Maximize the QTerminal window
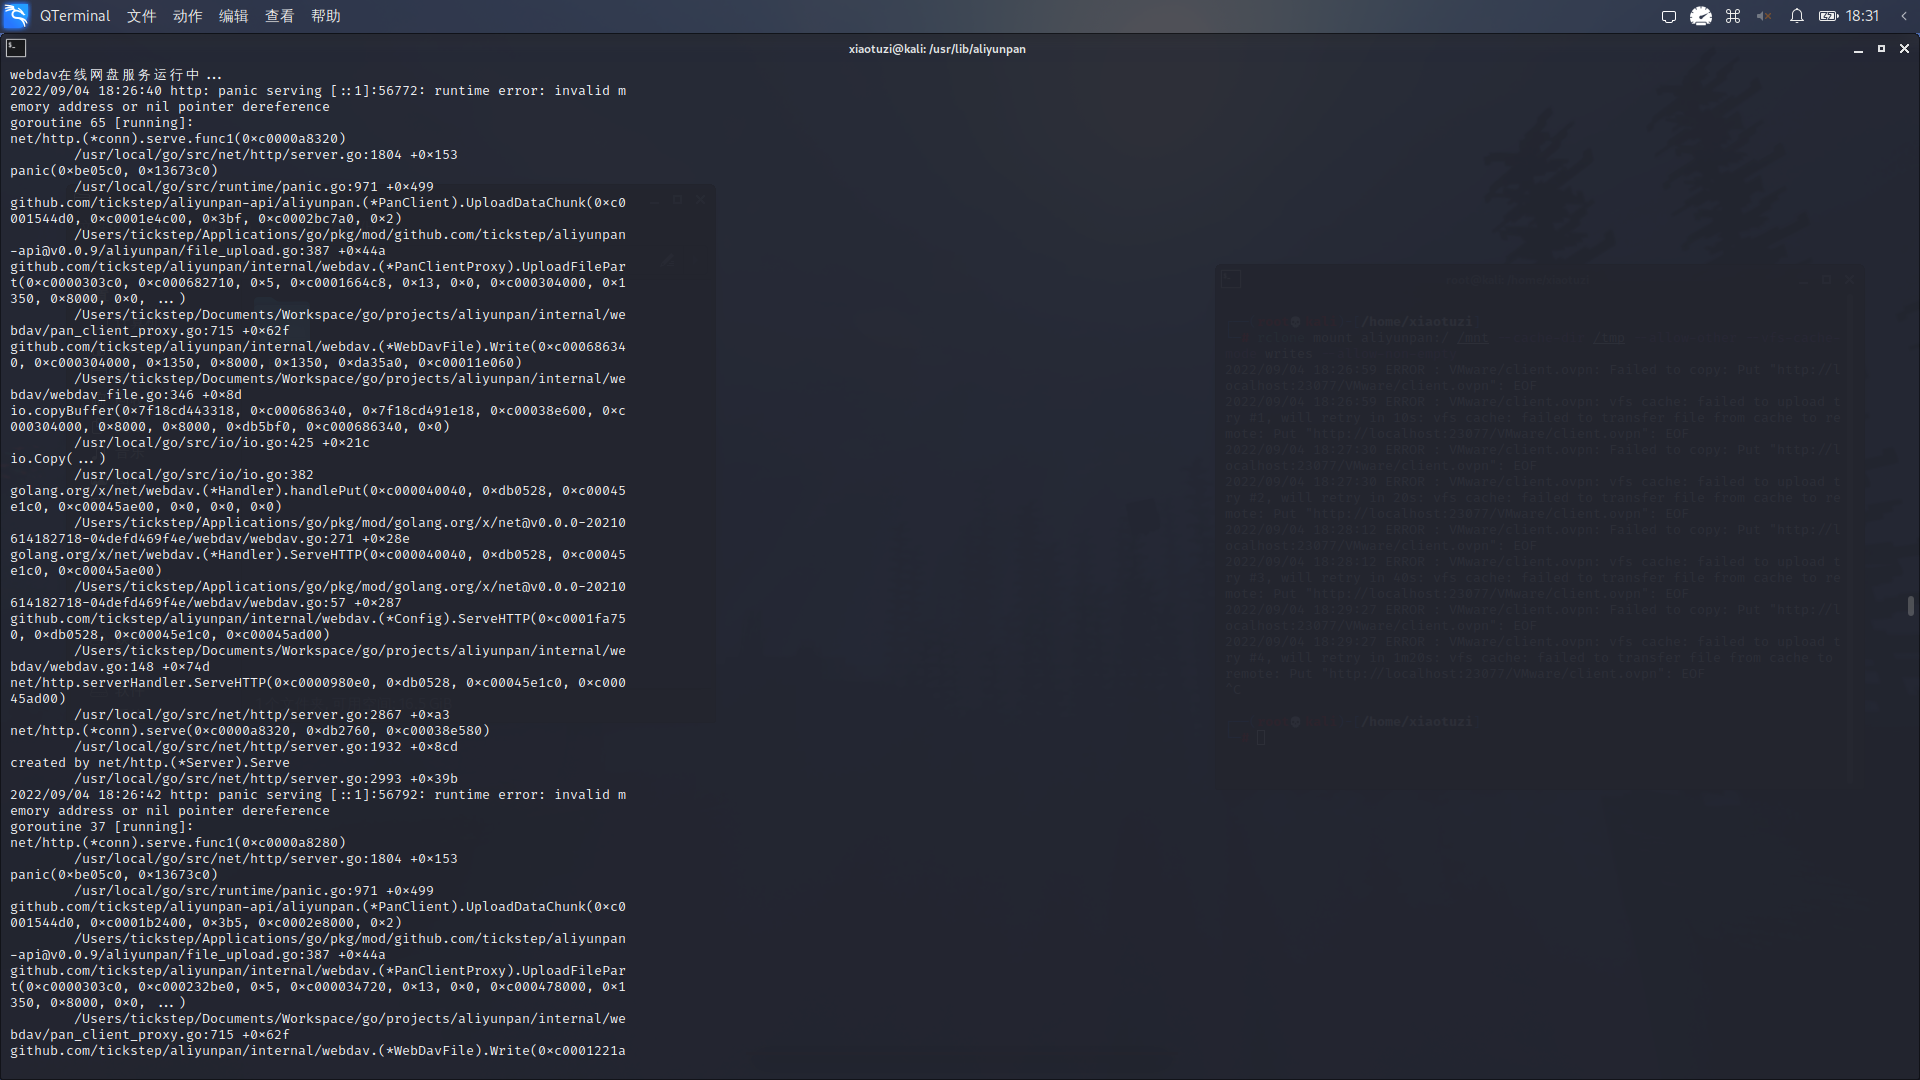Viewport: 1920px width, 1080px height. (x=1881, y=48)
